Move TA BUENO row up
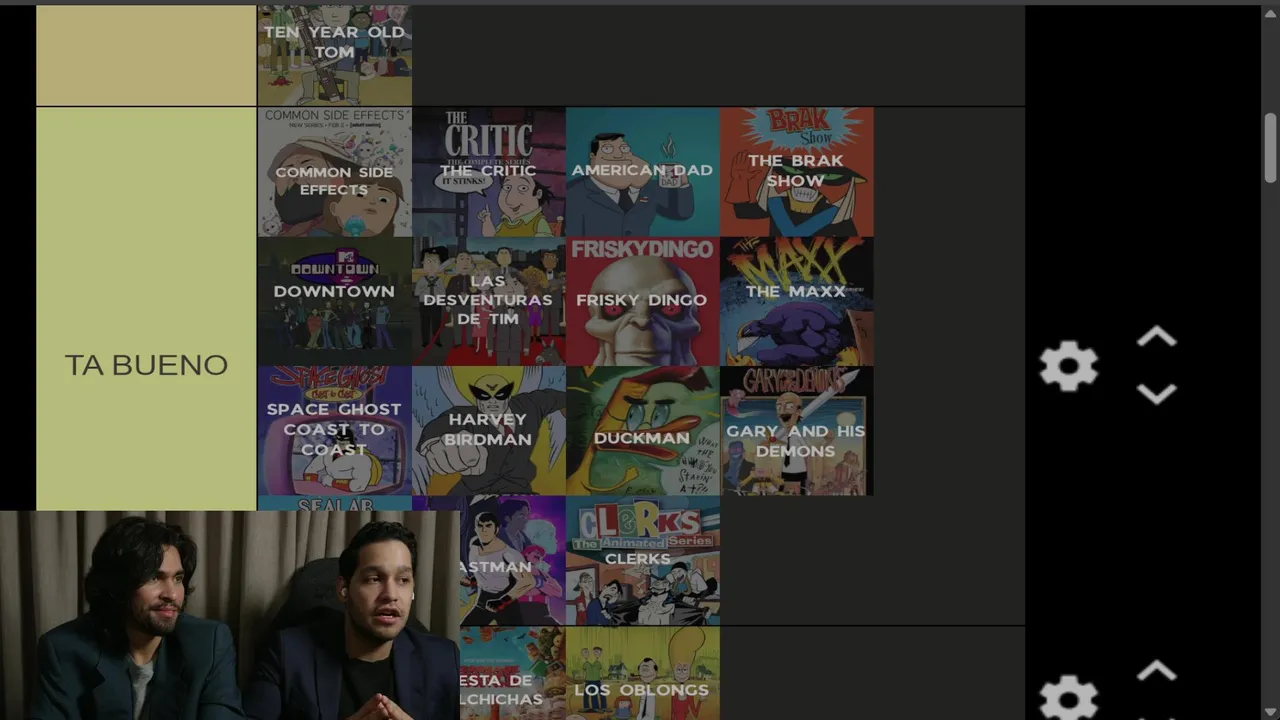The image size is (1280, 720). (x=1156, y=338)
